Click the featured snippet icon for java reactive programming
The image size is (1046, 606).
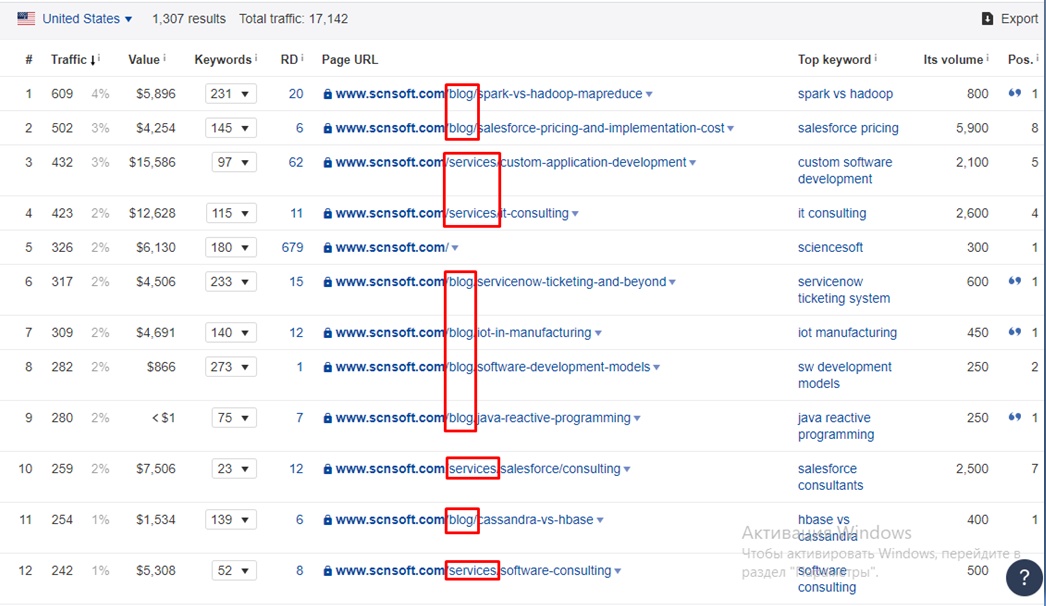pyautogui.click(x=1015, y=417)
